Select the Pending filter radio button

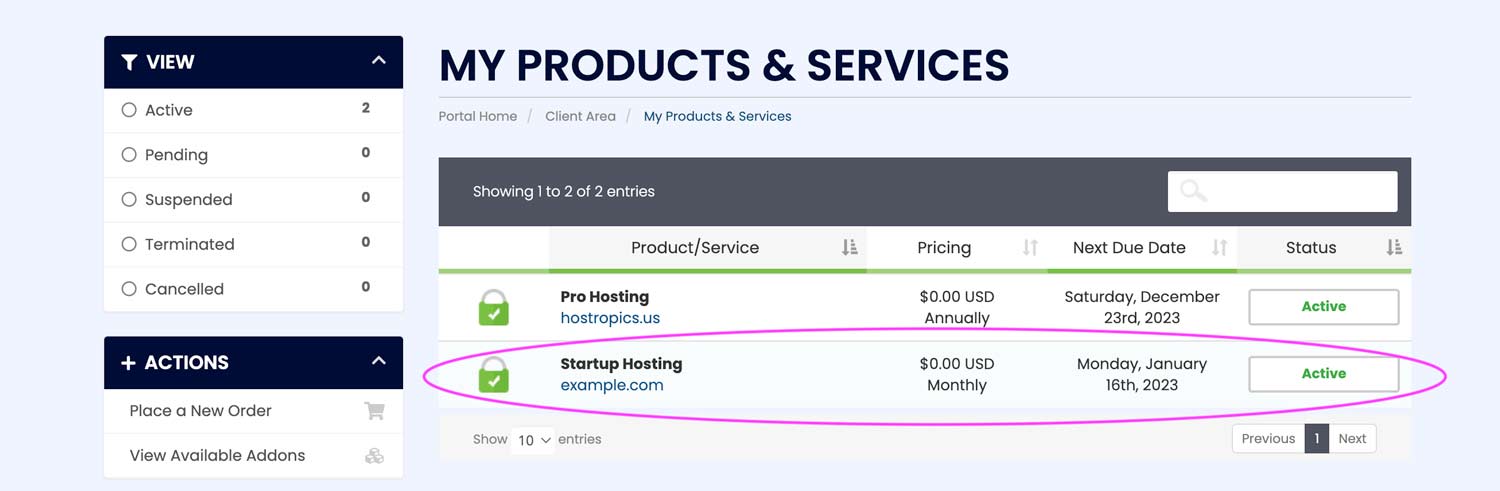tap(129, 155)
